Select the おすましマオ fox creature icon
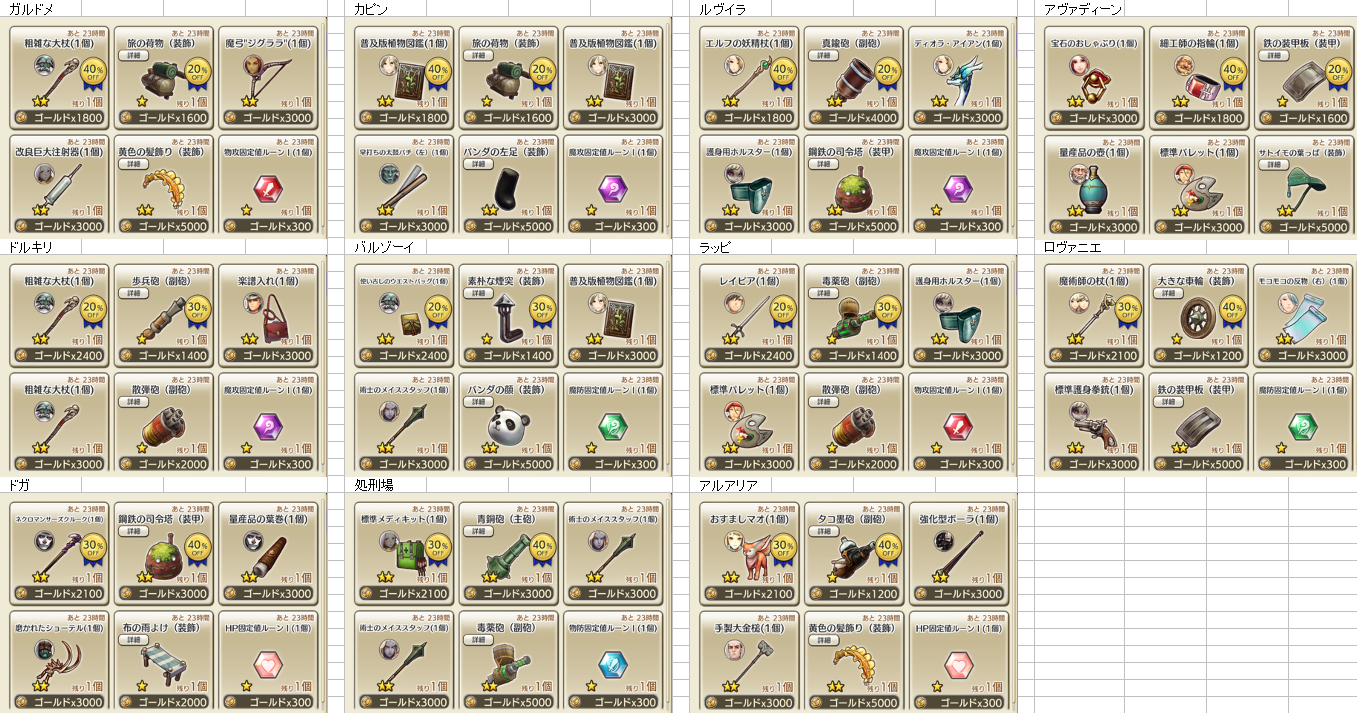Image resolution: width=1357 pixels, height=713 pixels. (x=753, y=556)
